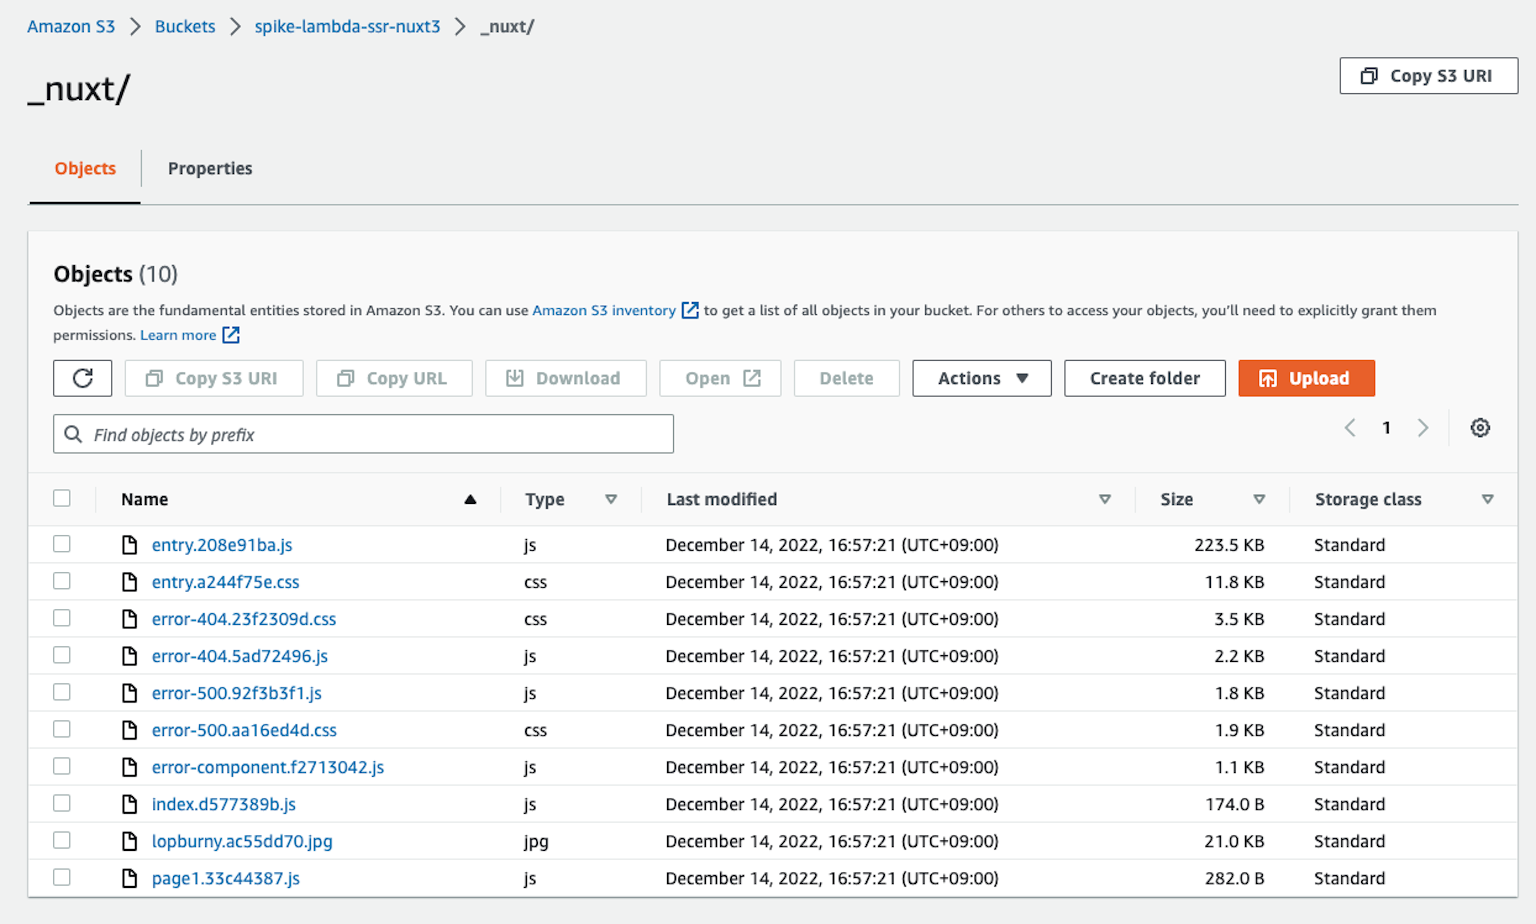Click the magnifier icon in the search box
The height and width of the screenshot is (924, 1536).
(73, 433)
